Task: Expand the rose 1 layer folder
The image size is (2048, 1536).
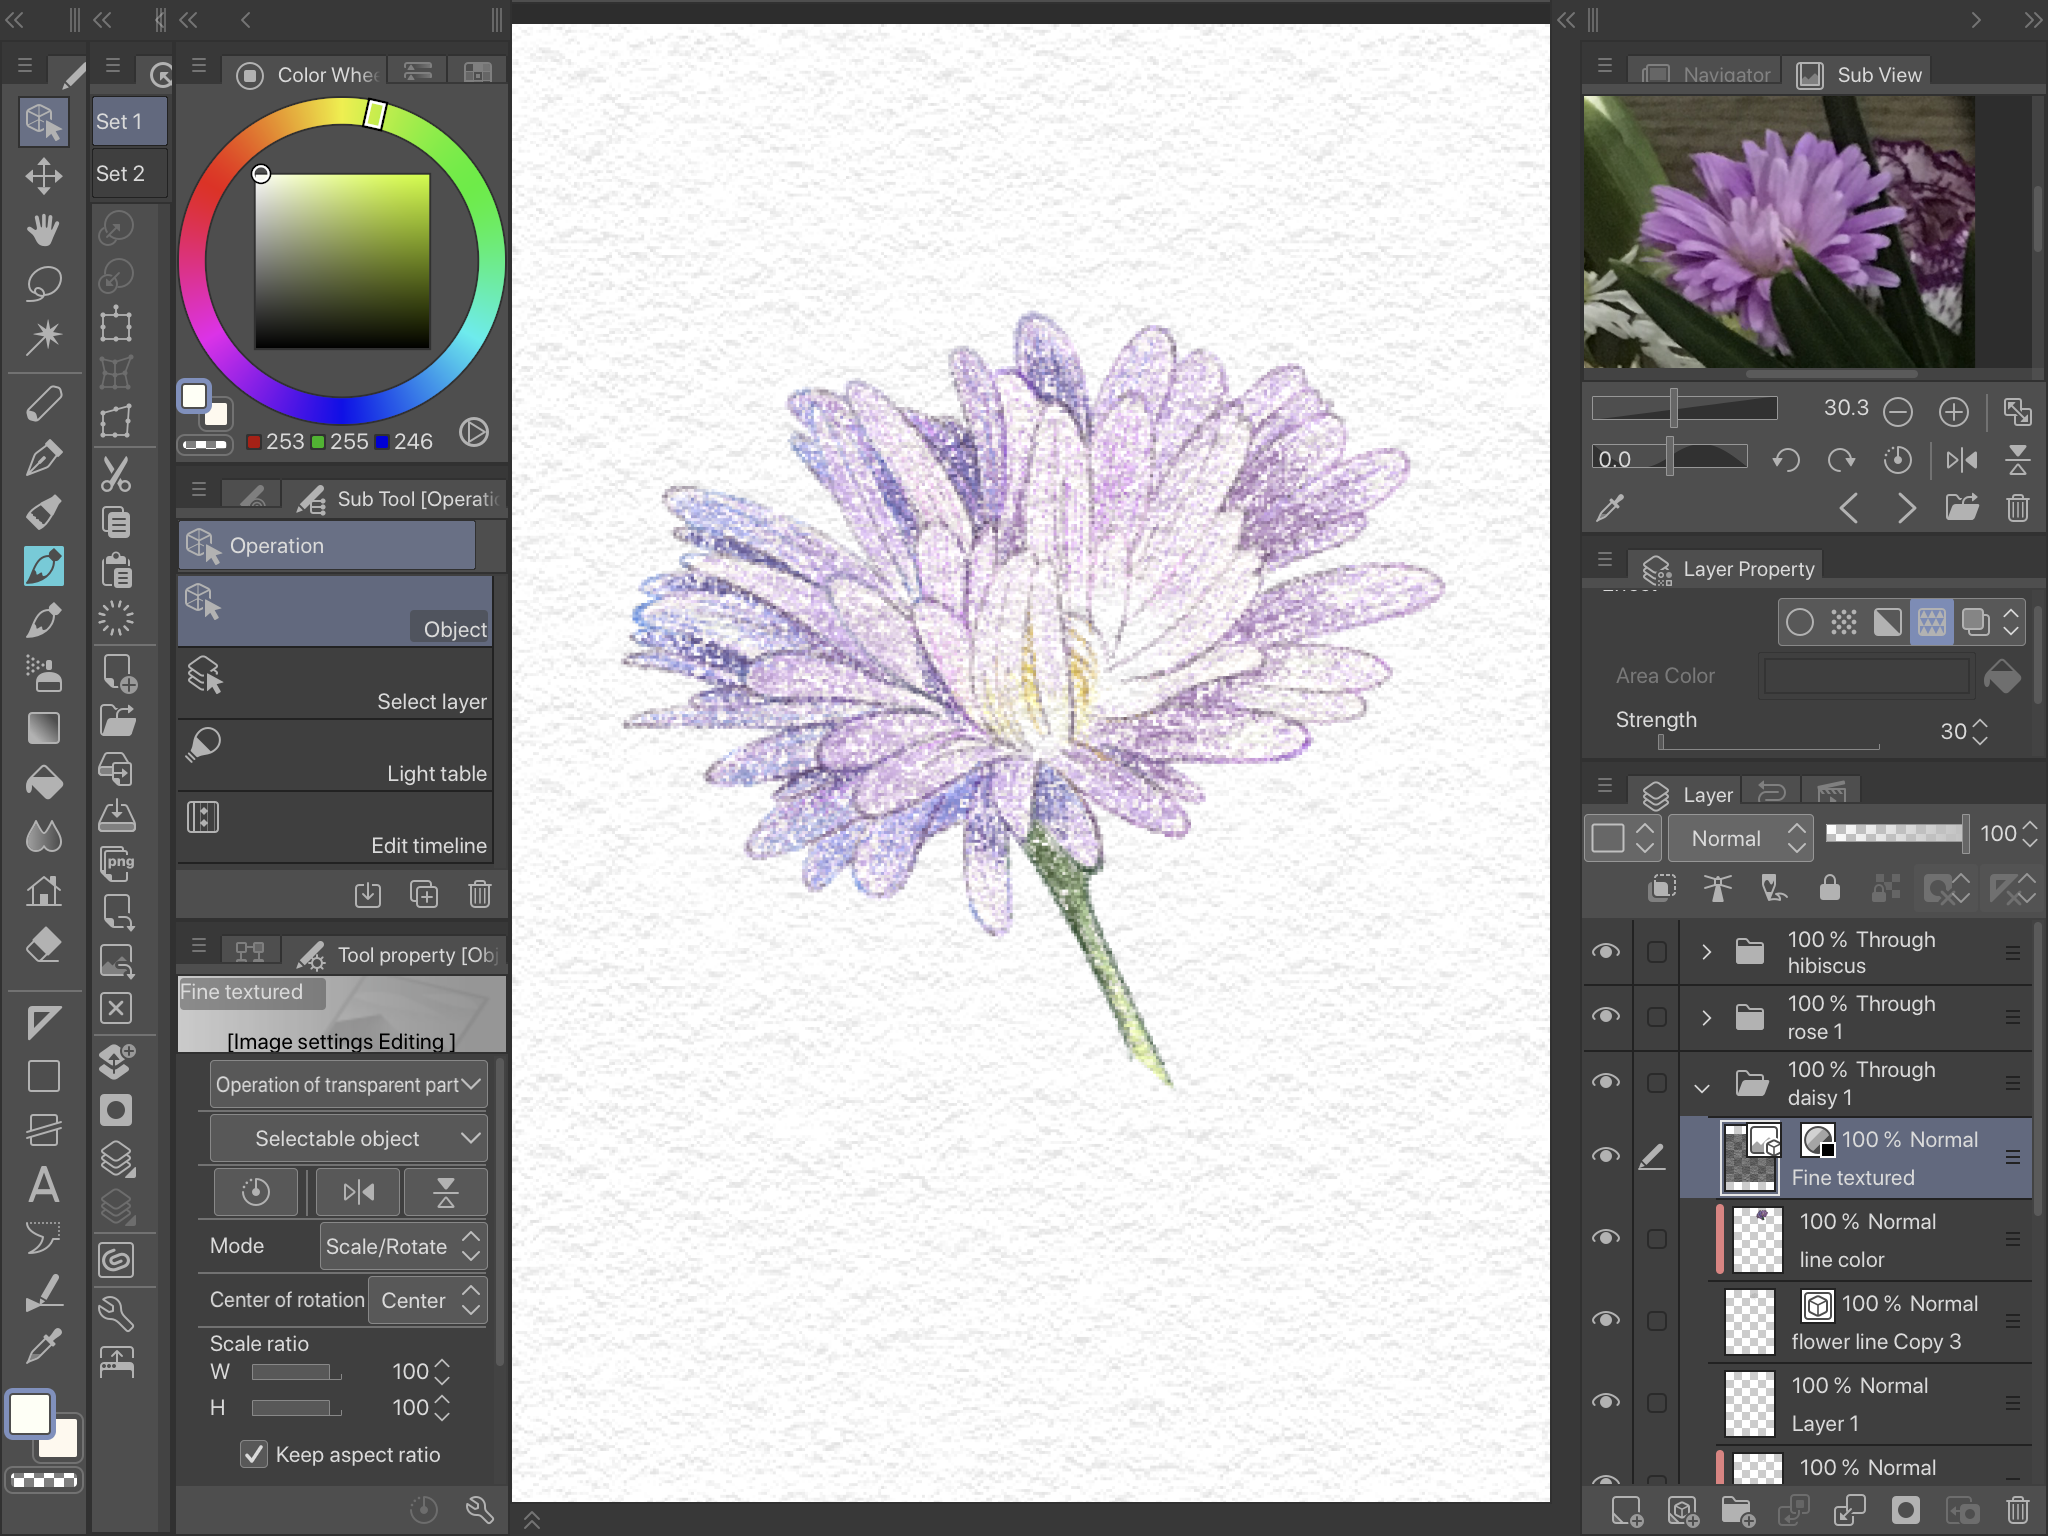Action: tap(1705, 1017)
